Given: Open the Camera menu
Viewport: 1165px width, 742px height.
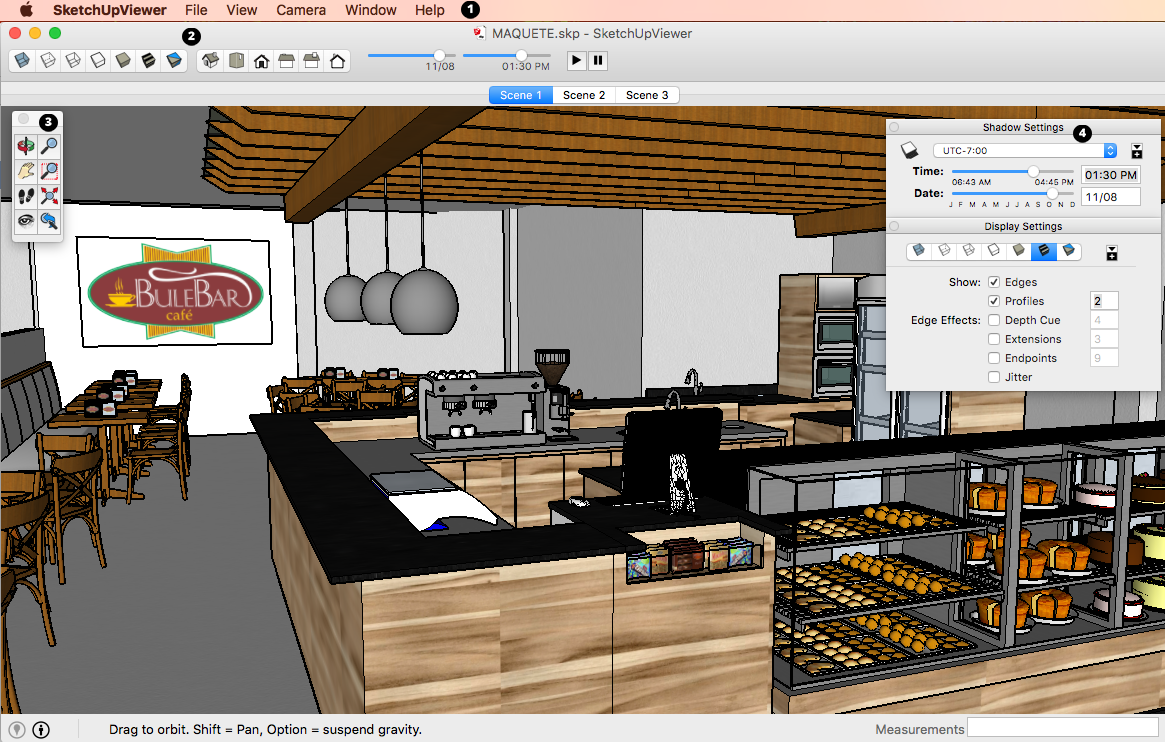Looking at the screenshot, I should (301, 10).
